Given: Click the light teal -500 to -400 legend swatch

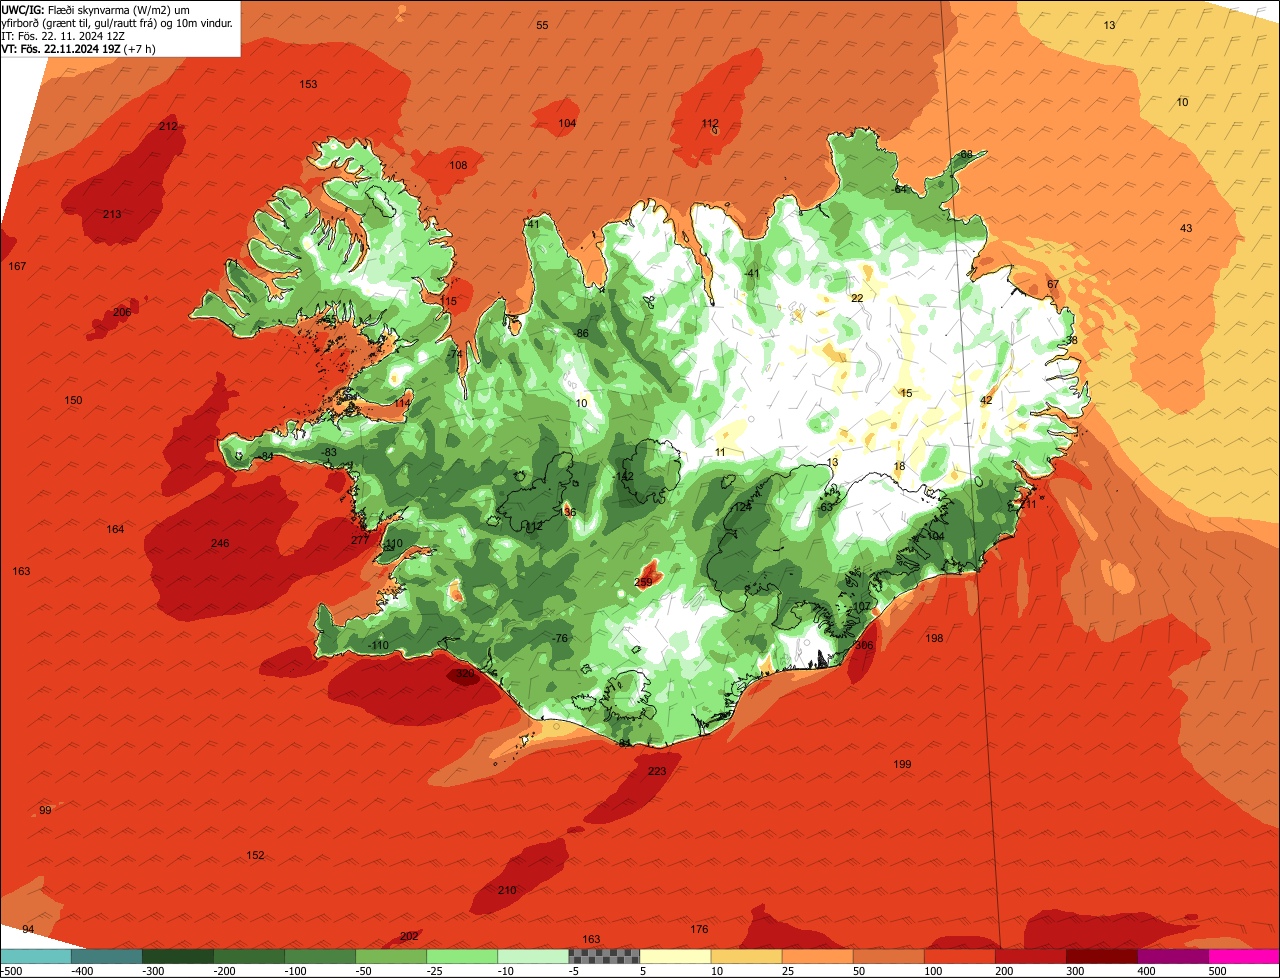Looking at the screenshot, I should [x=35, y=956].
